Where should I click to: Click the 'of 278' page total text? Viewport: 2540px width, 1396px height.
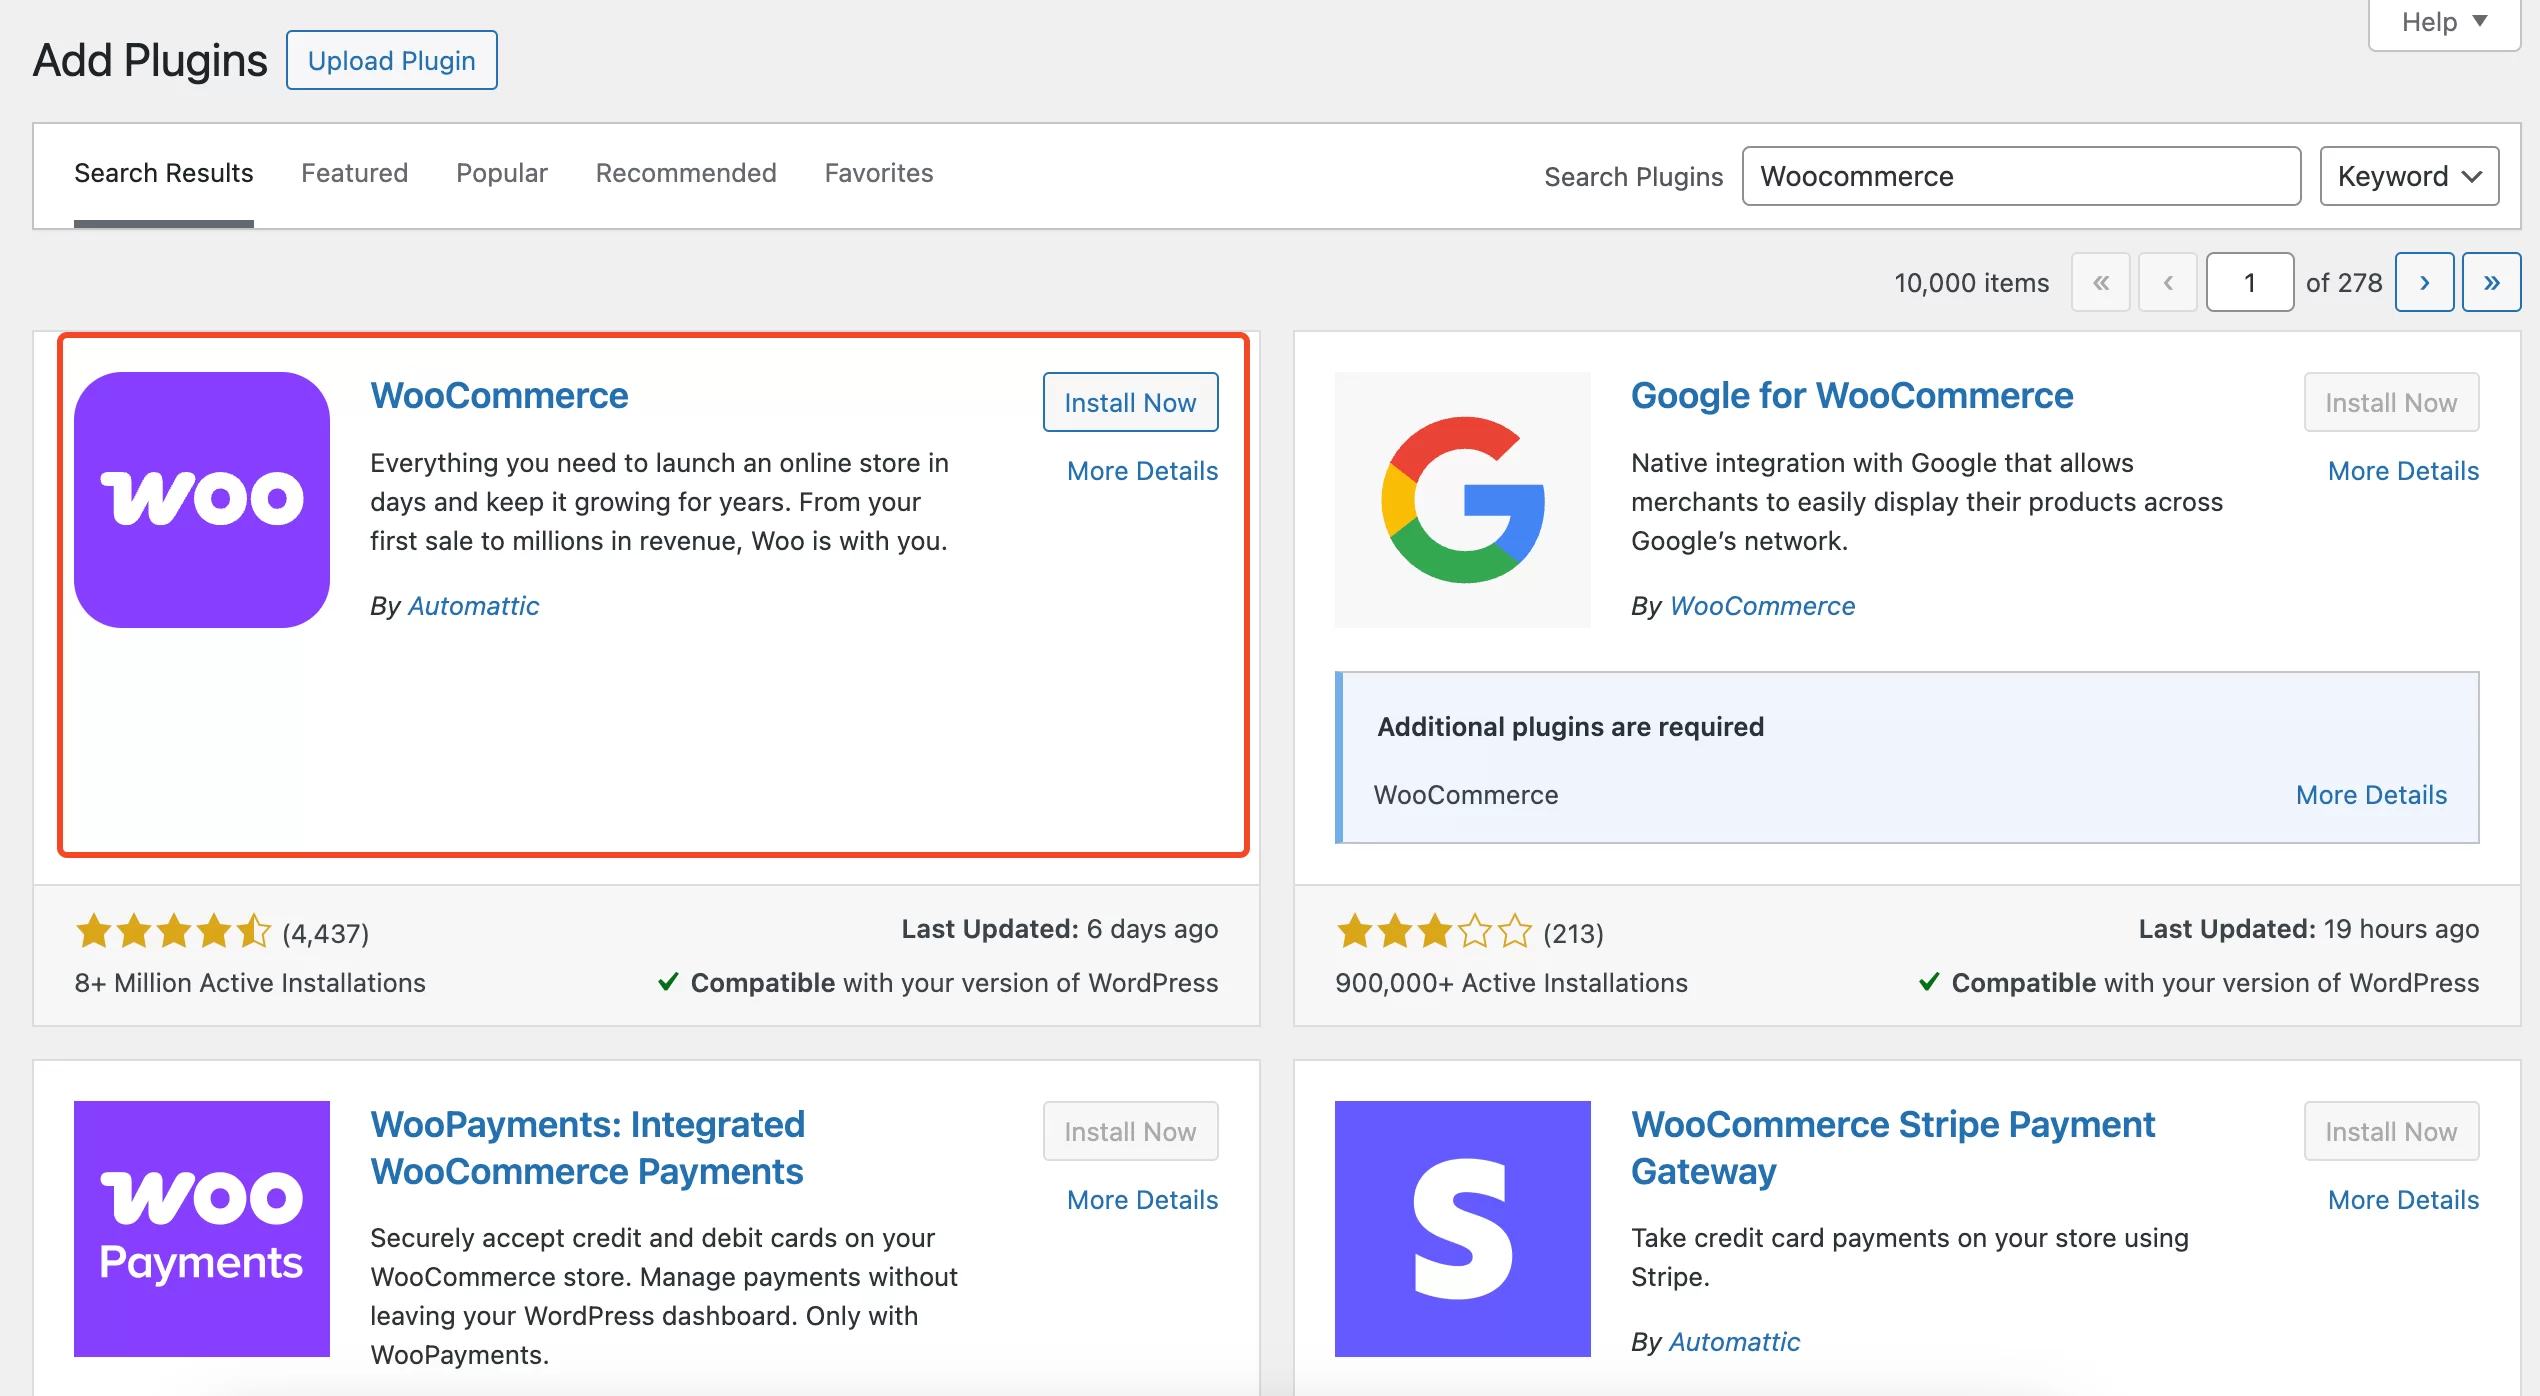(x=2344, y=283)
